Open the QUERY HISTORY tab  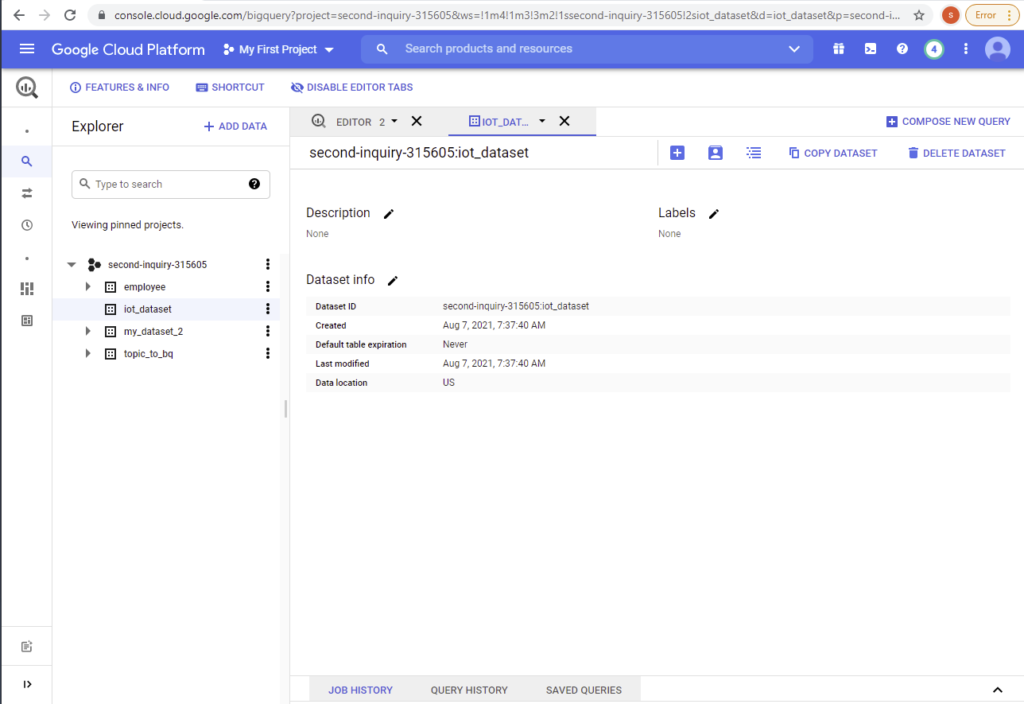(469, 690)
